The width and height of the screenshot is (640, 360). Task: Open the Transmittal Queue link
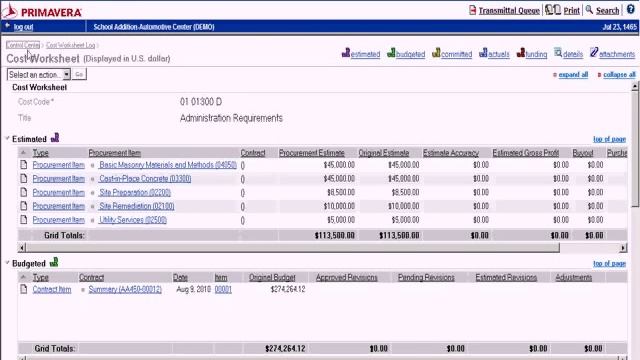[509, 11]
